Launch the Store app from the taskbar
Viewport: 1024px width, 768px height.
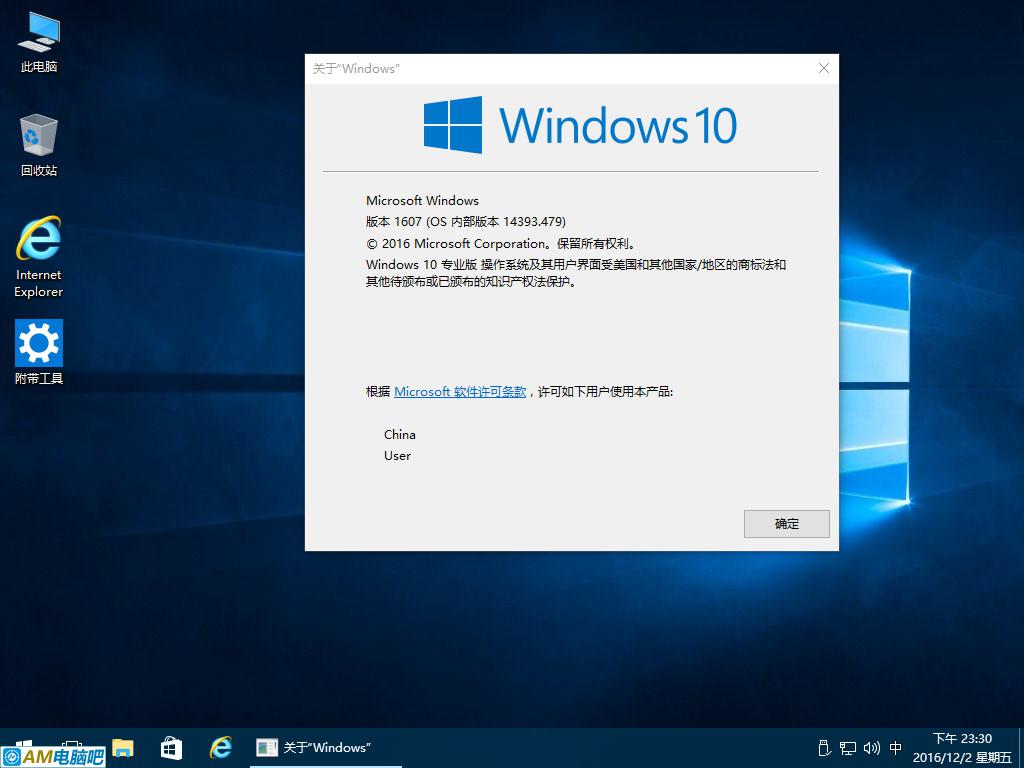[x=171, y=748]
